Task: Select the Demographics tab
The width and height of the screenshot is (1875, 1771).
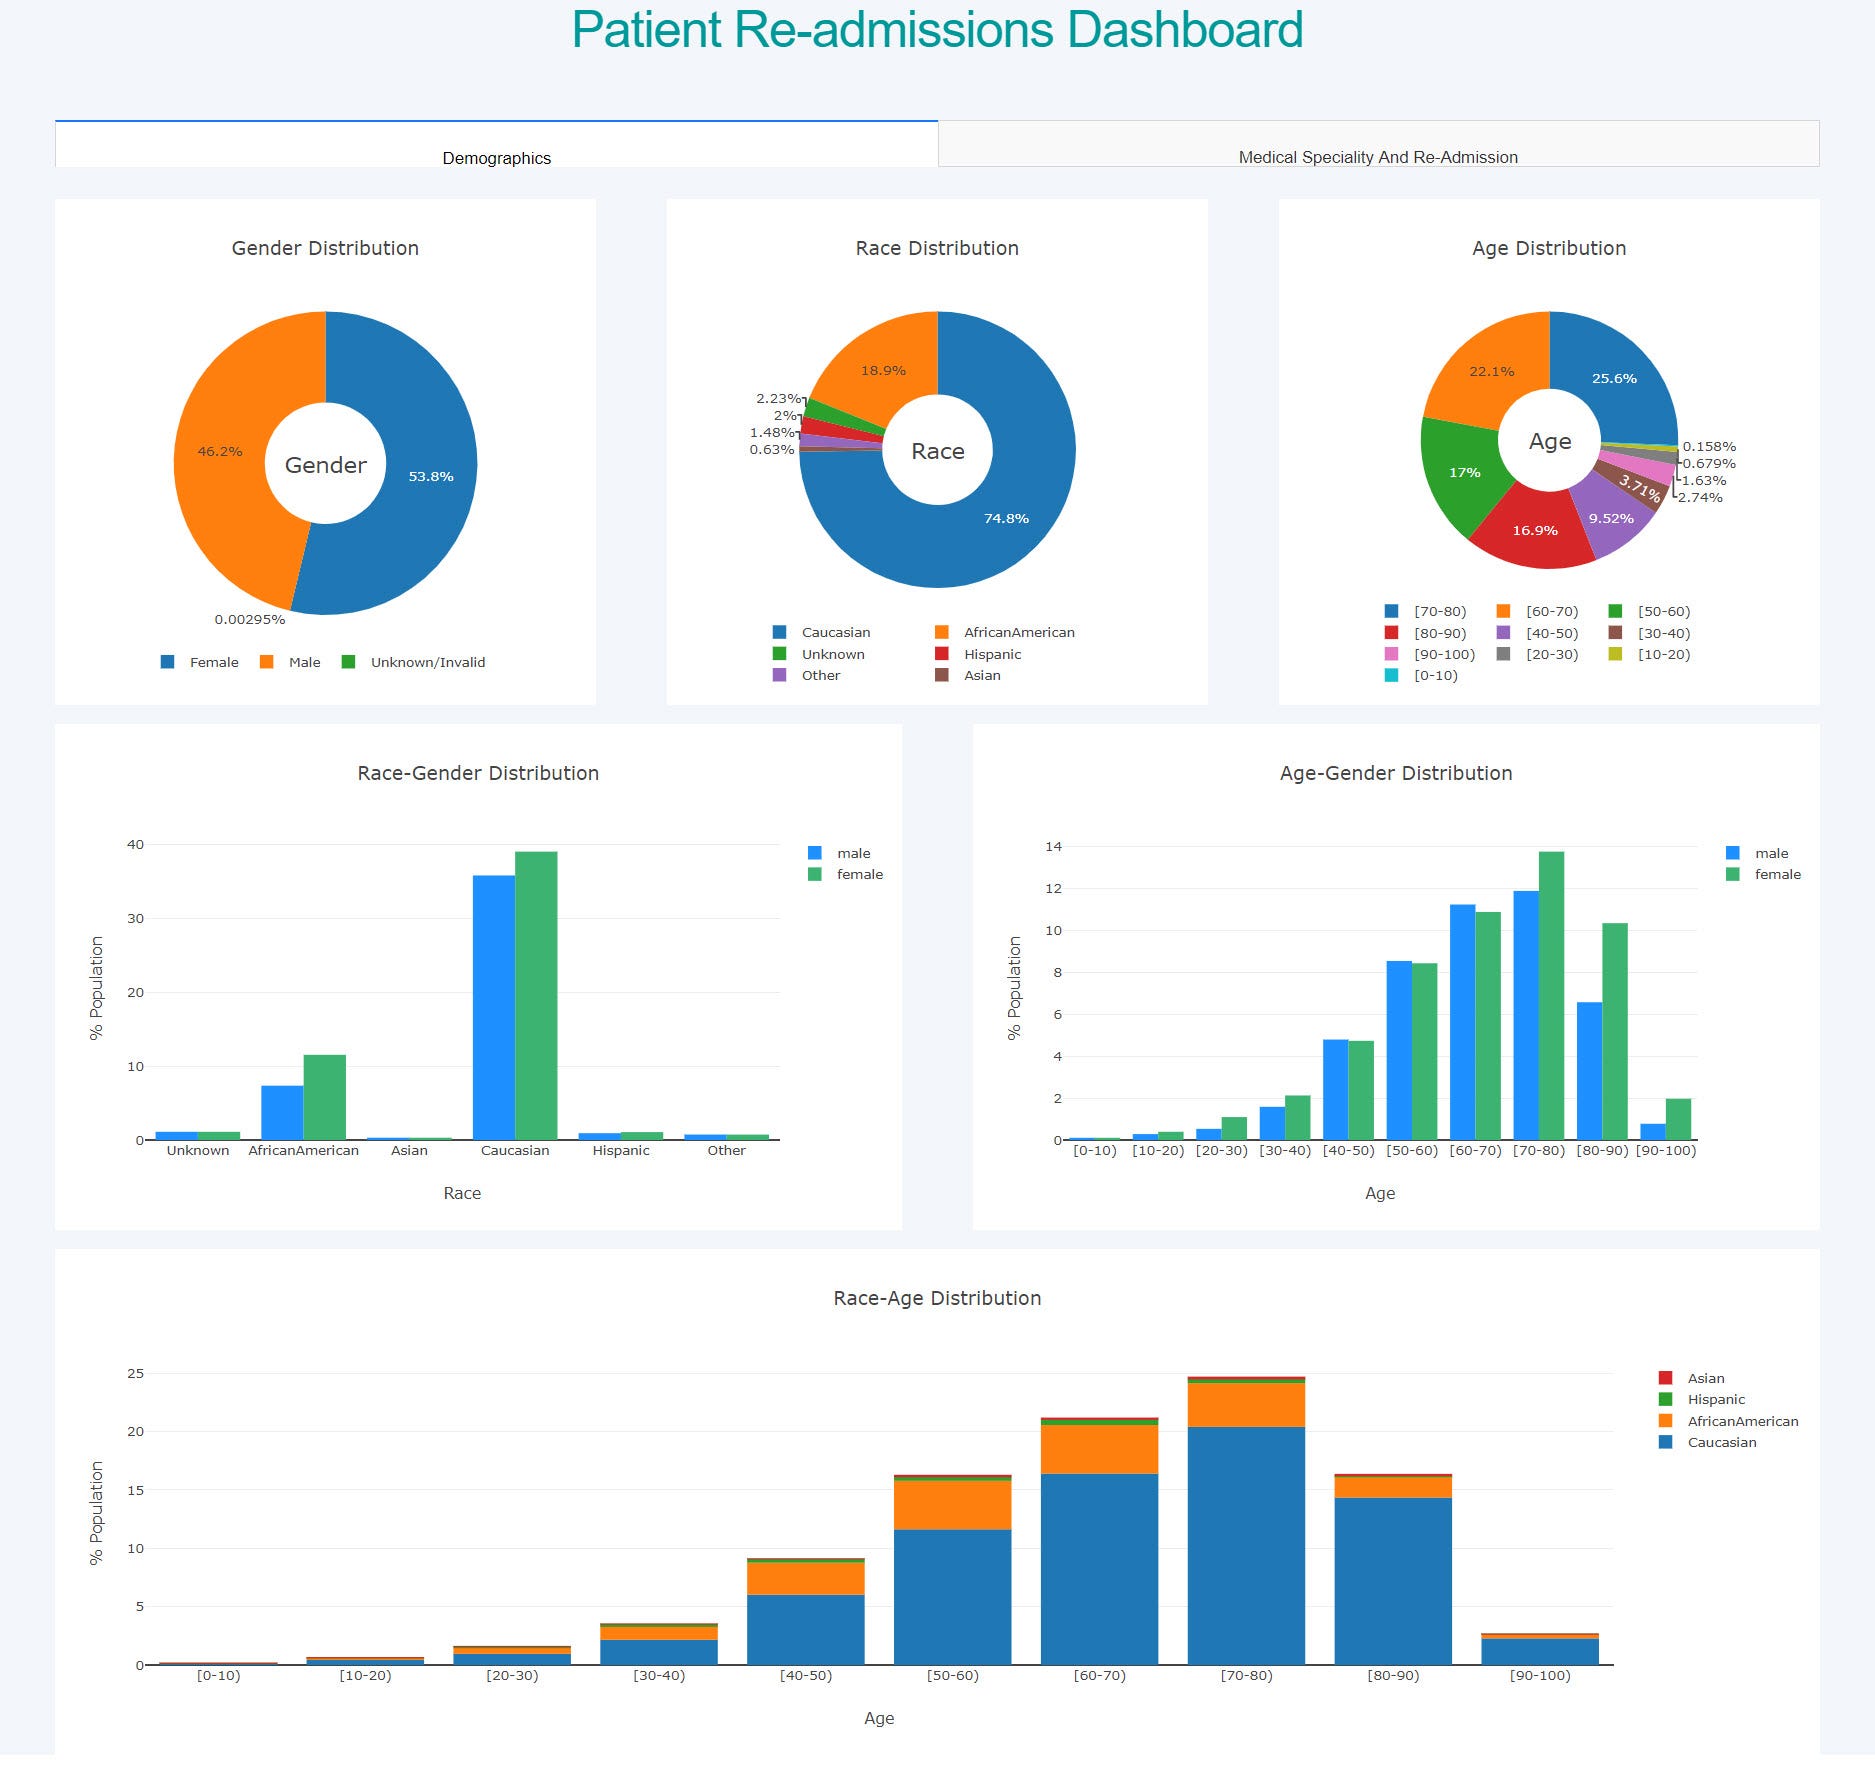Action: (x=496, y=157)
